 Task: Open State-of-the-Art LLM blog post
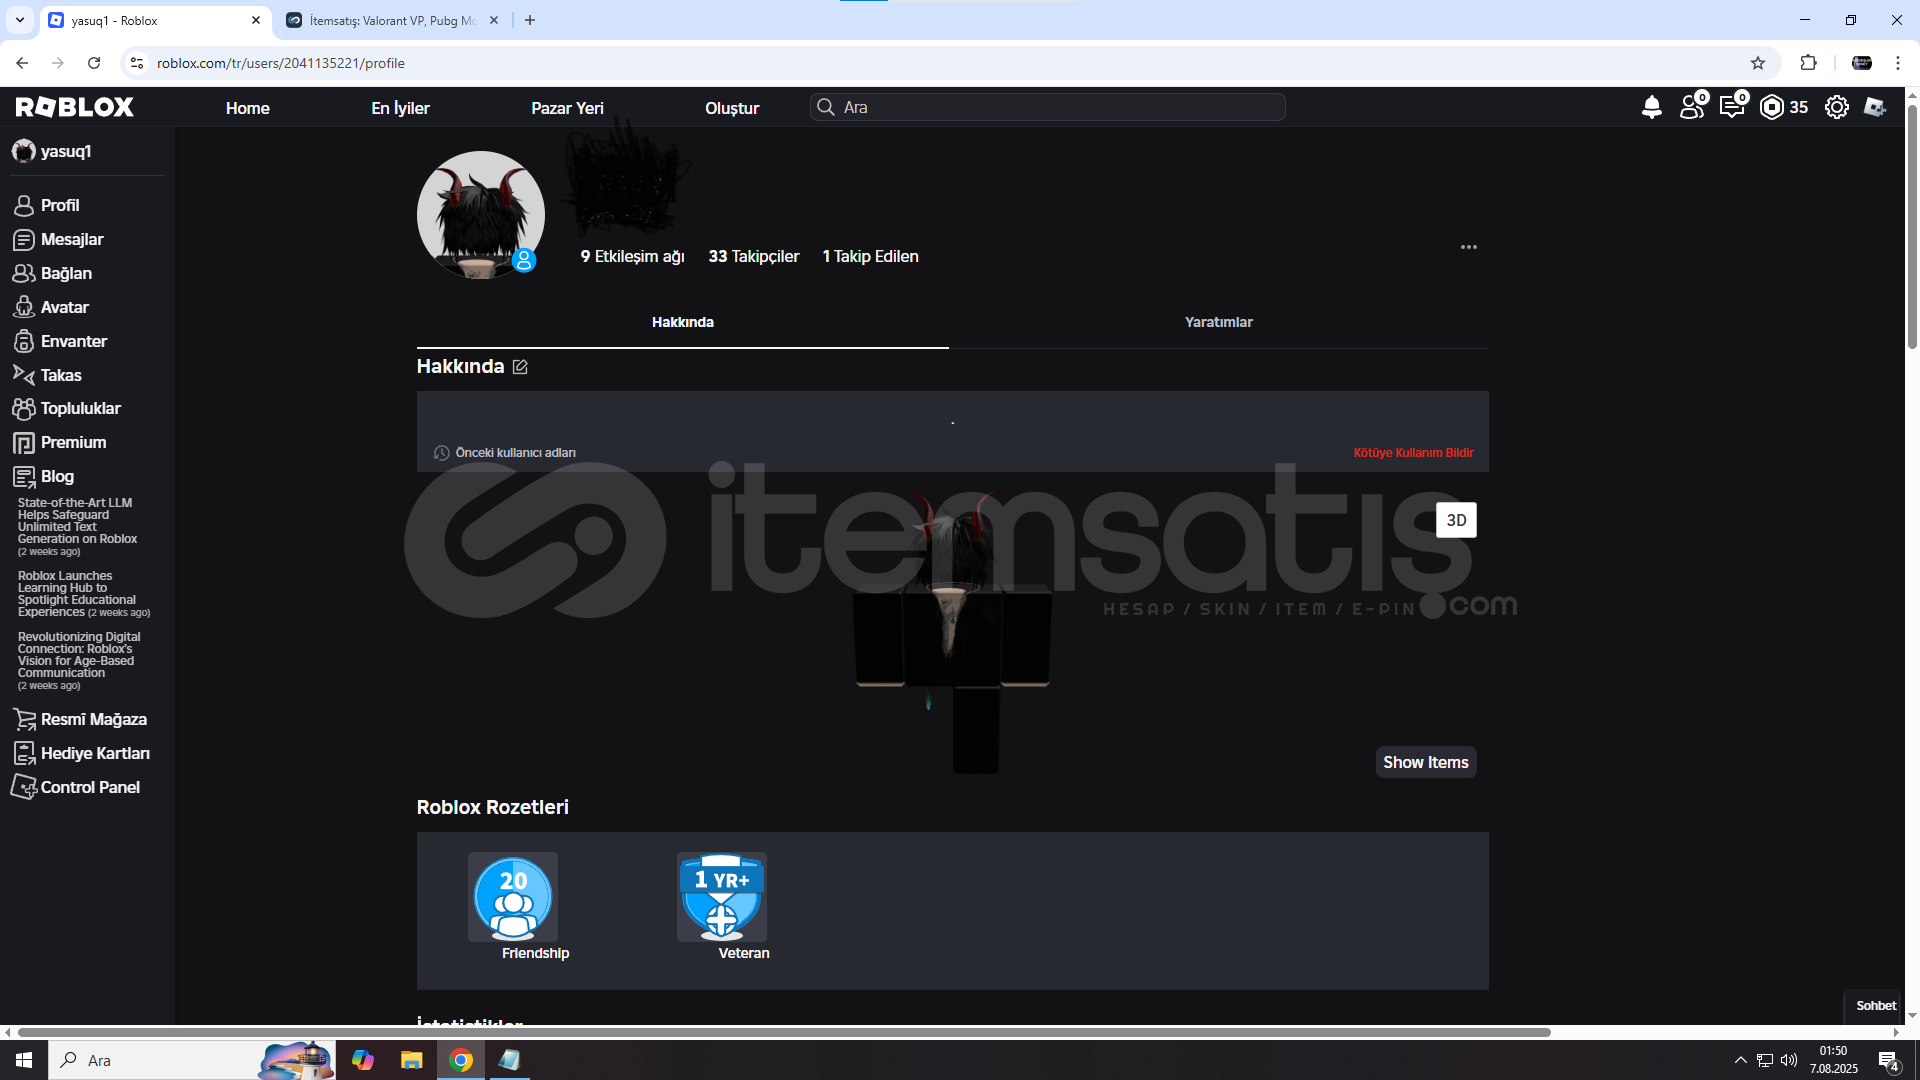pos(77,526)
